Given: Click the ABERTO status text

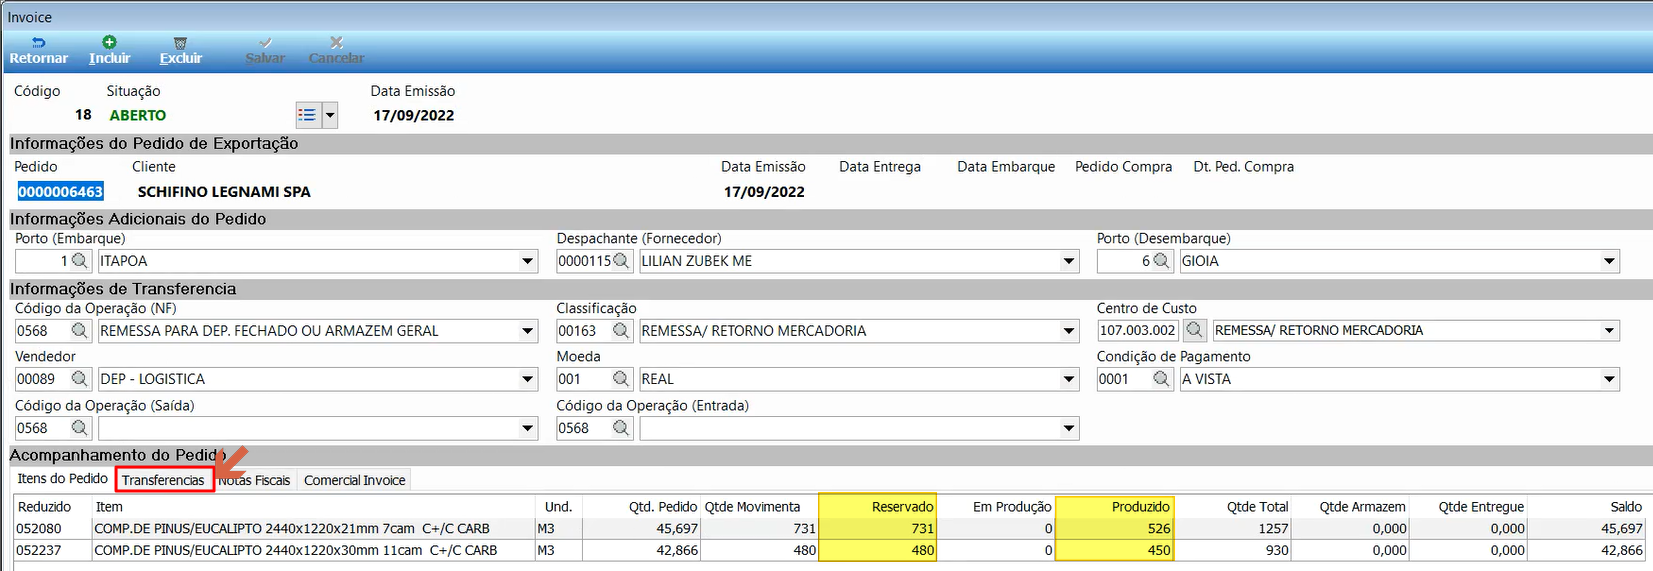Looking at the screenshot, I should (x=138, y=115).
